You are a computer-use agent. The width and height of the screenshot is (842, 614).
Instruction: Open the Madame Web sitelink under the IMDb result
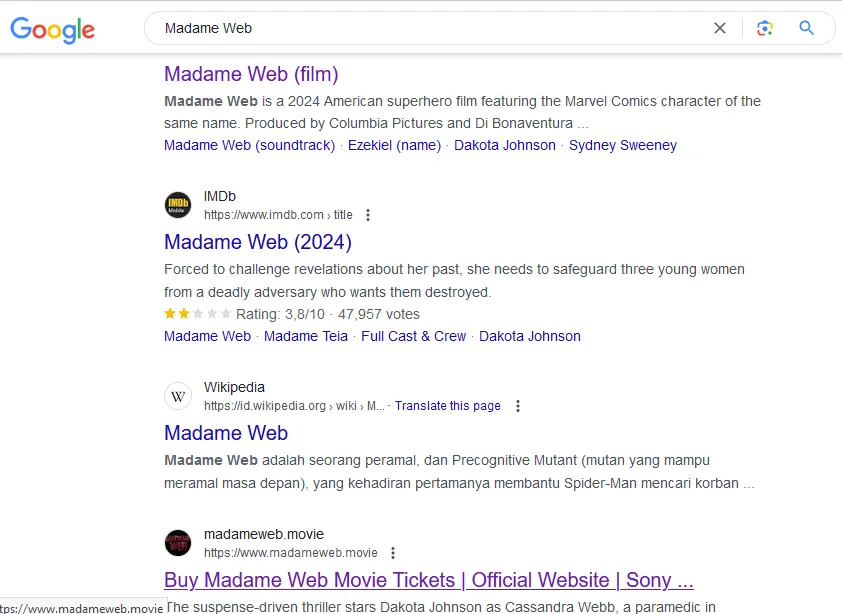(x=207, y=336)
